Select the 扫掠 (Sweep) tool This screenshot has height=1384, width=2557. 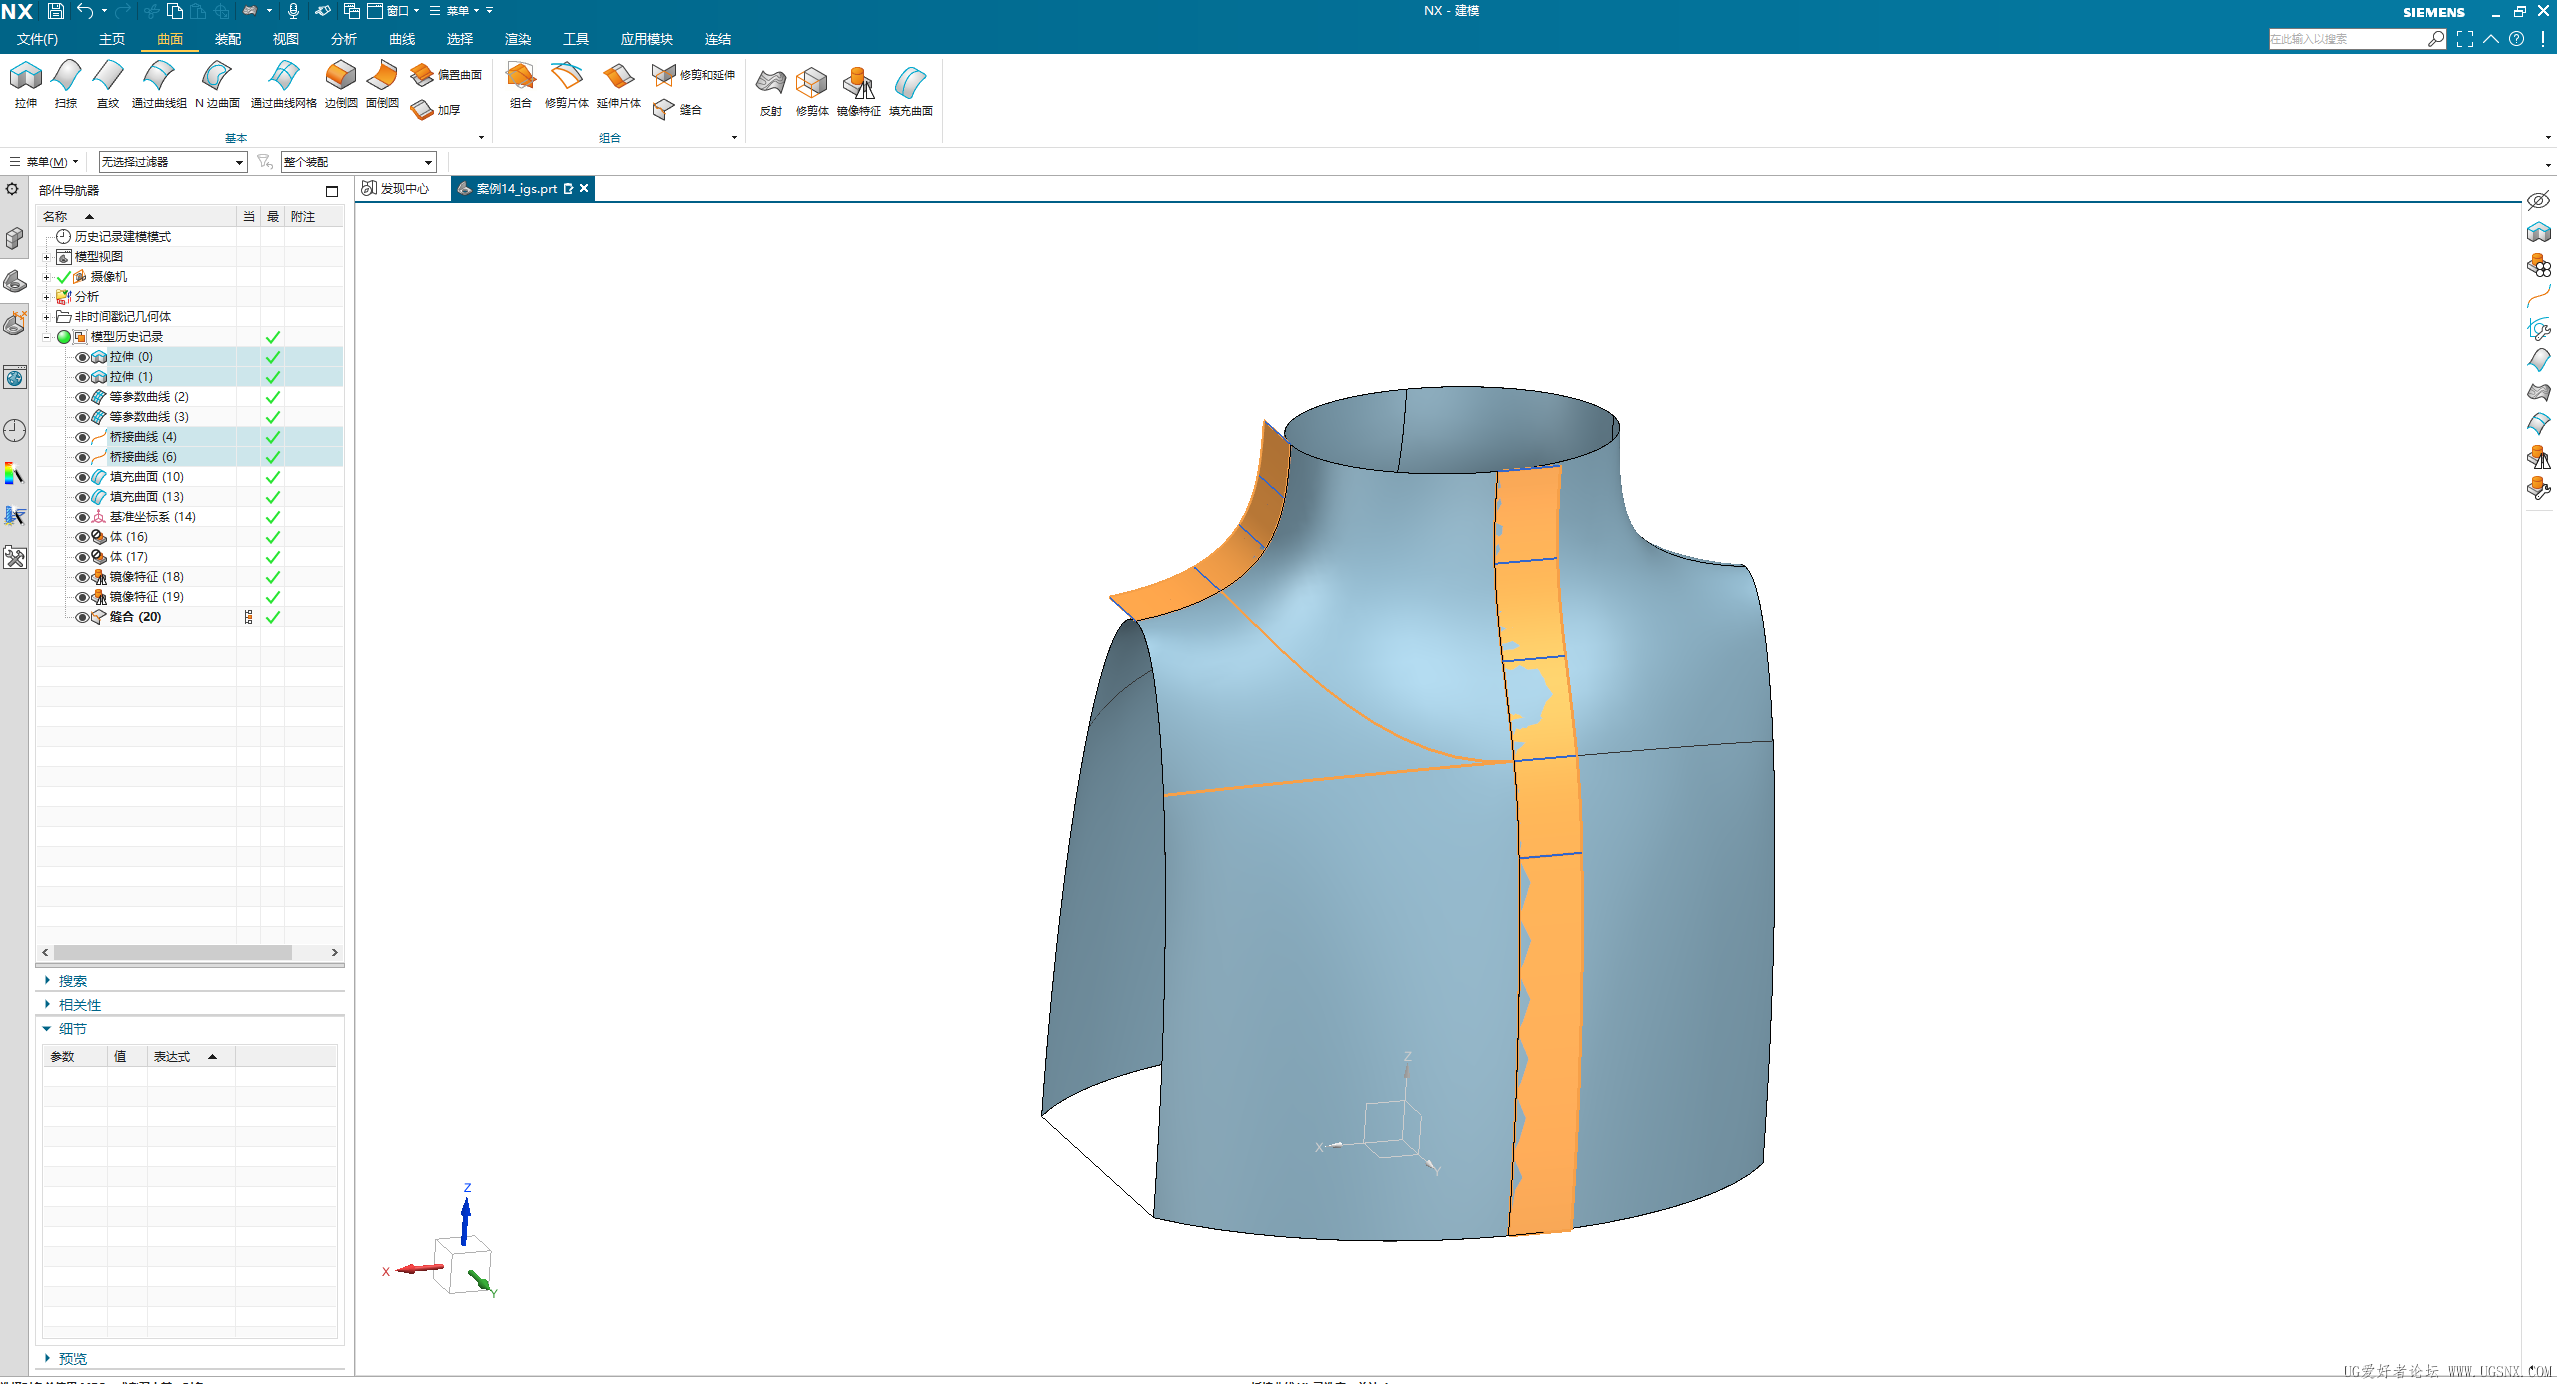click(x=66, y=84)
